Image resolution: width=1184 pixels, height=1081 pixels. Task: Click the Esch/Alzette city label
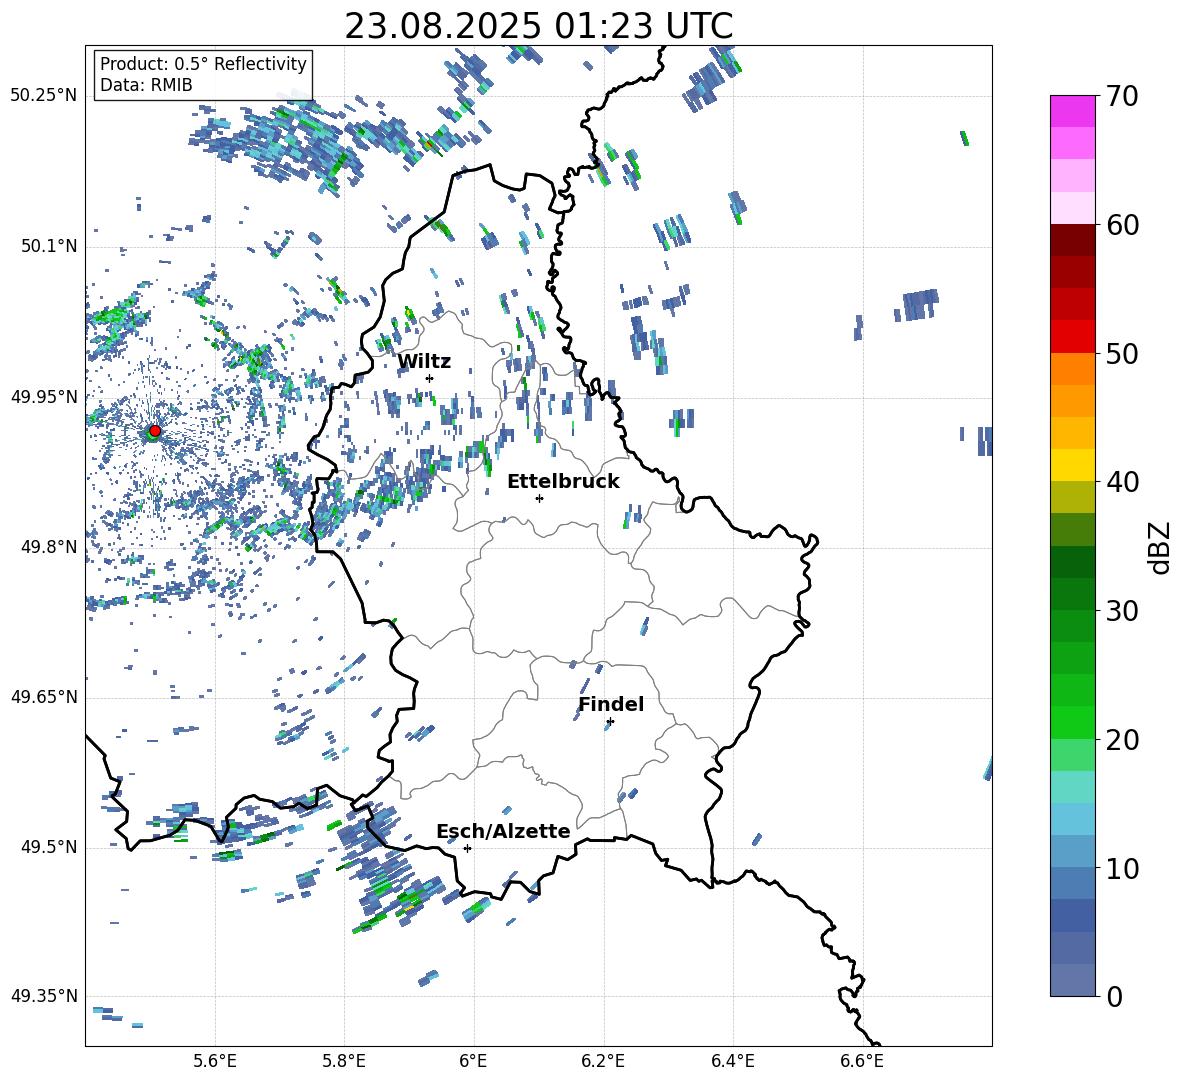[x=503, y=831]
